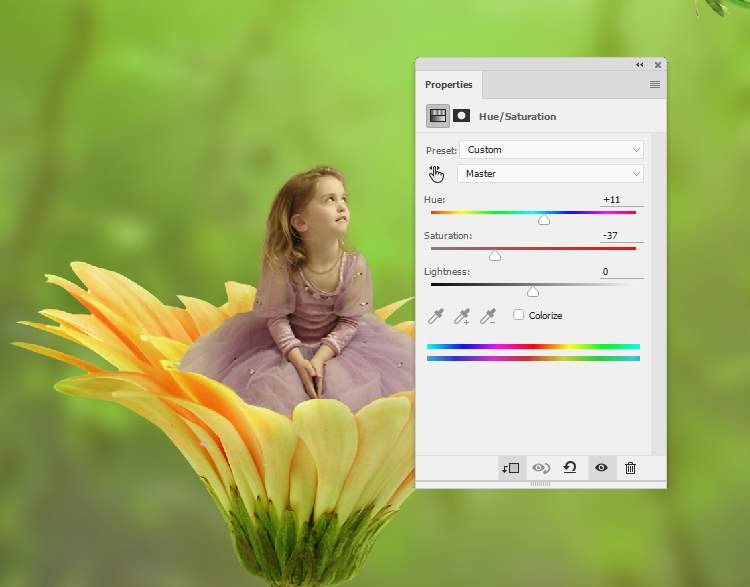Click the Lightness label
Screen dimensions: 750x587
click(x=447, y=271)
